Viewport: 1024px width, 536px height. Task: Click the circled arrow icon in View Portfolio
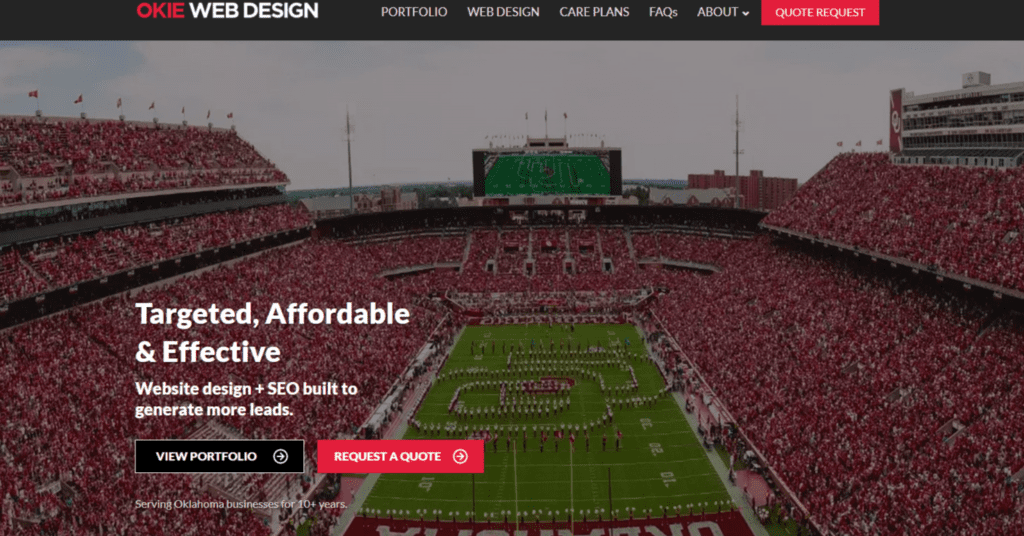point(281,456)
